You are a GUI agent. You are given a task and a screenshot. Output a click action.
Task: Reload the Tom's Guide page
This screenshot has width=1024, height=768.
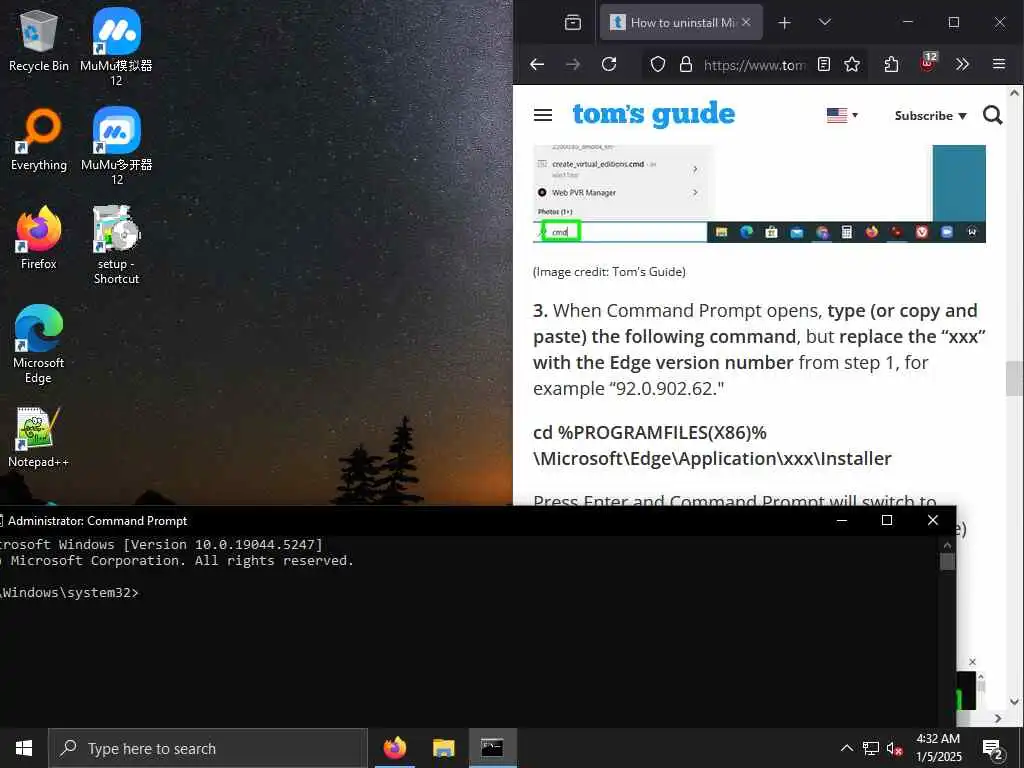pos(609,64)
